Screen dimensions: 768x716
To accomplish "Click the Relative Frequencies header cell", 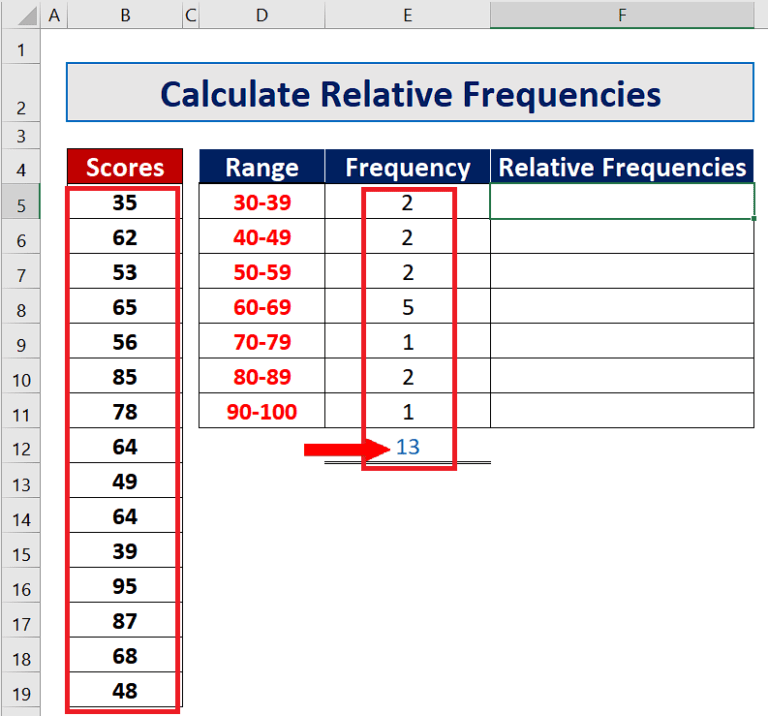I will pyautogui.click(x=622, y=167).
